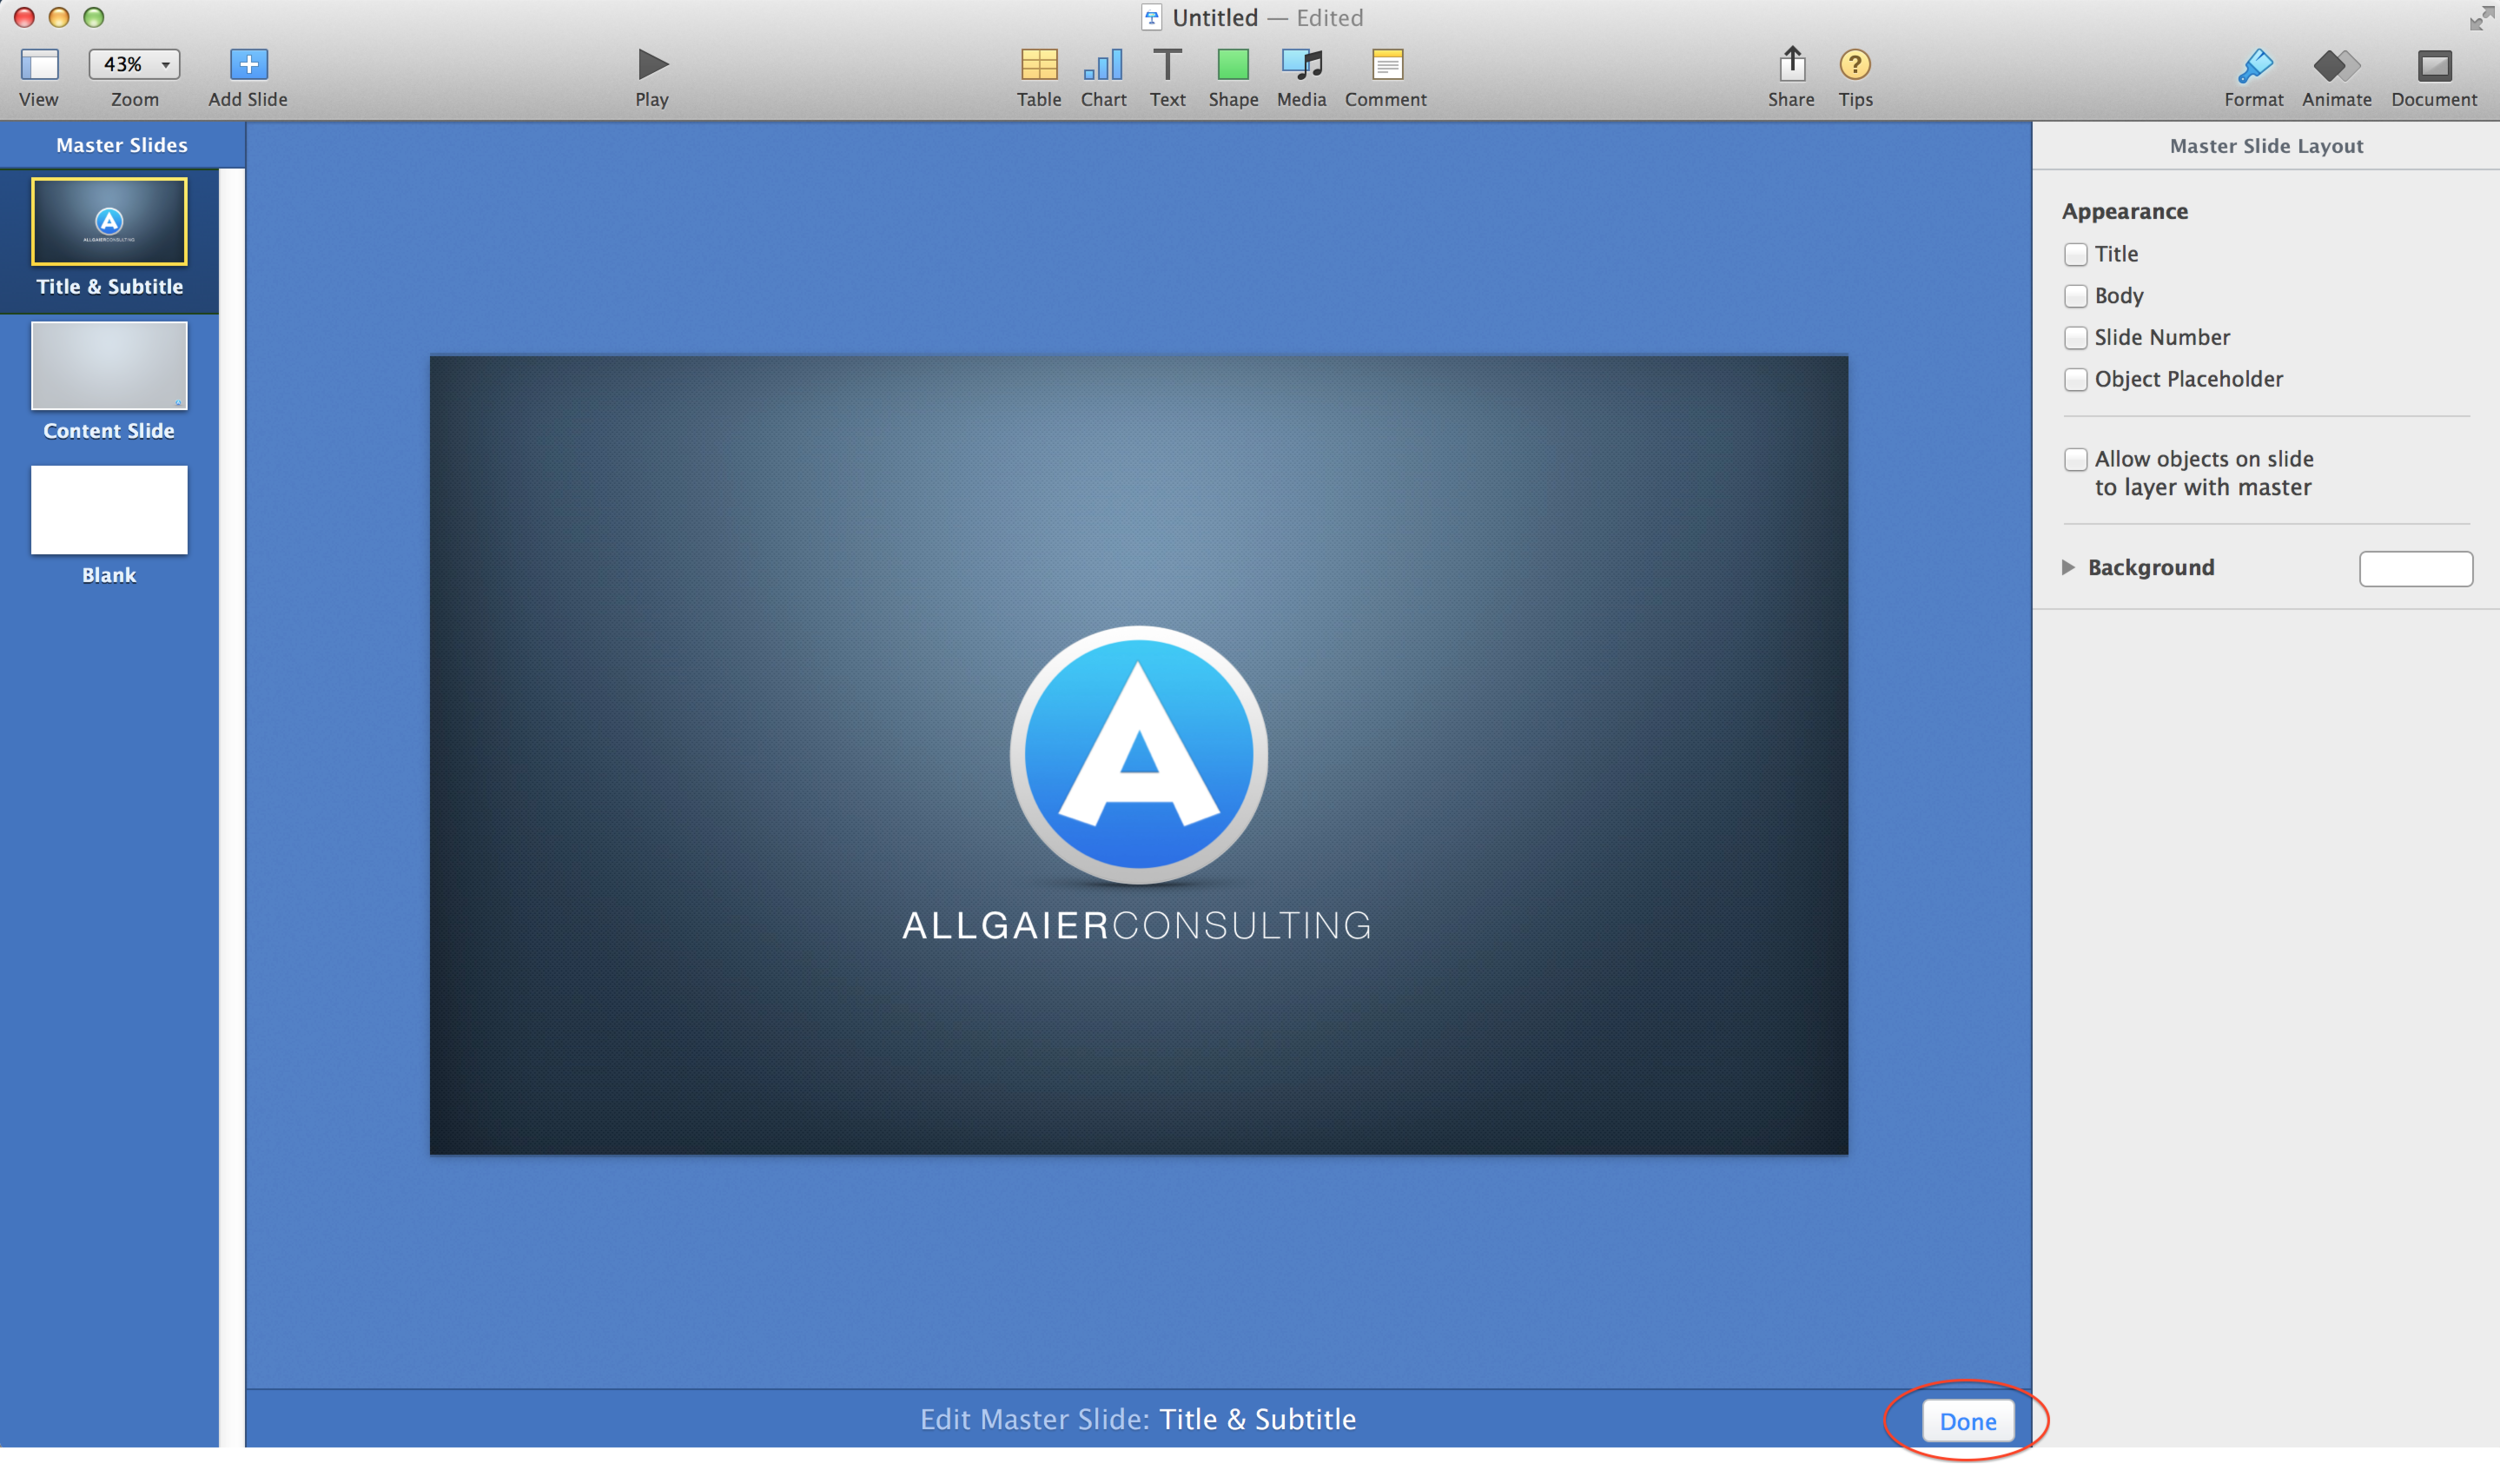Click the Add Slide plus icon

(x=248, y=64)
